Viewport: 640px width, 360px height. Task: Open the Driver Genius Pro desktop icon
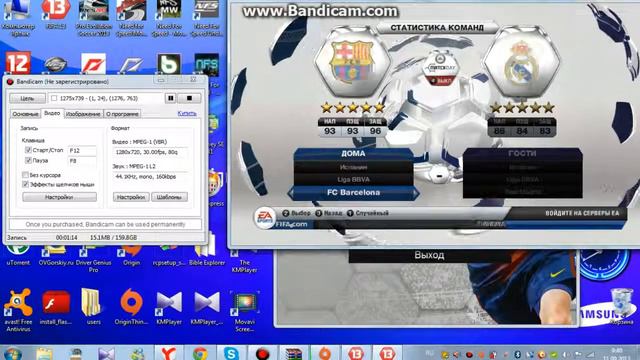93,258
